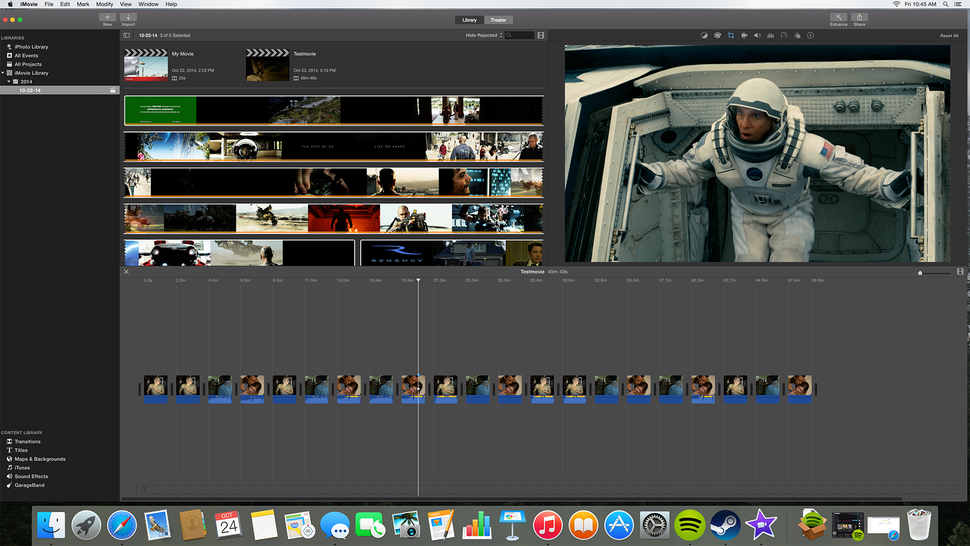Select All Projects in the sidebar
This screenshot has width=970, height=546.
click(28, 64)
